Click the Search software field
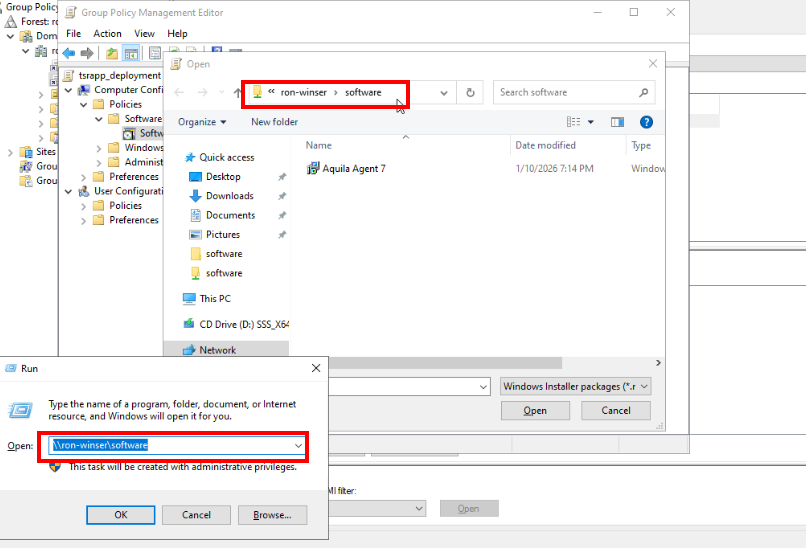The width and height of the screenshot is (806, 548). (x=565, y=92)
